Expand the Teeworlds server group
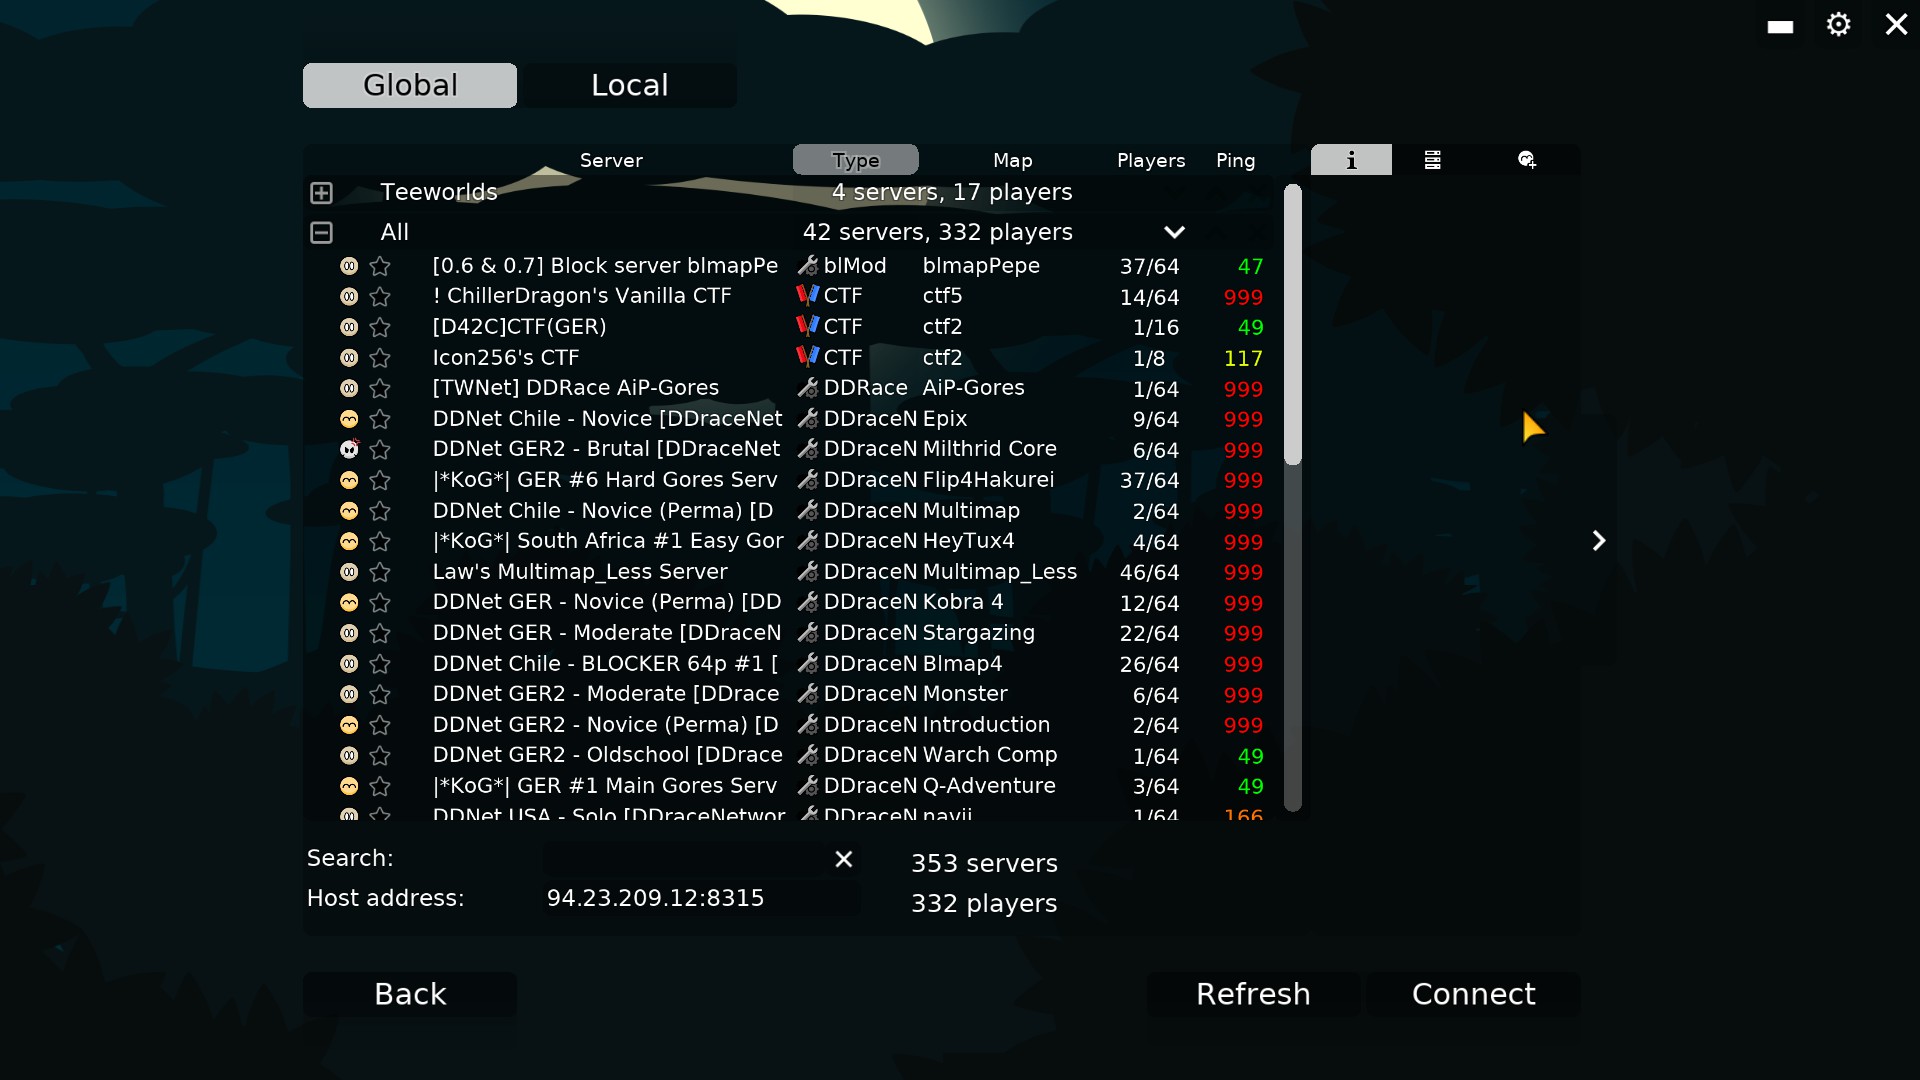 (x=321, y=192)
